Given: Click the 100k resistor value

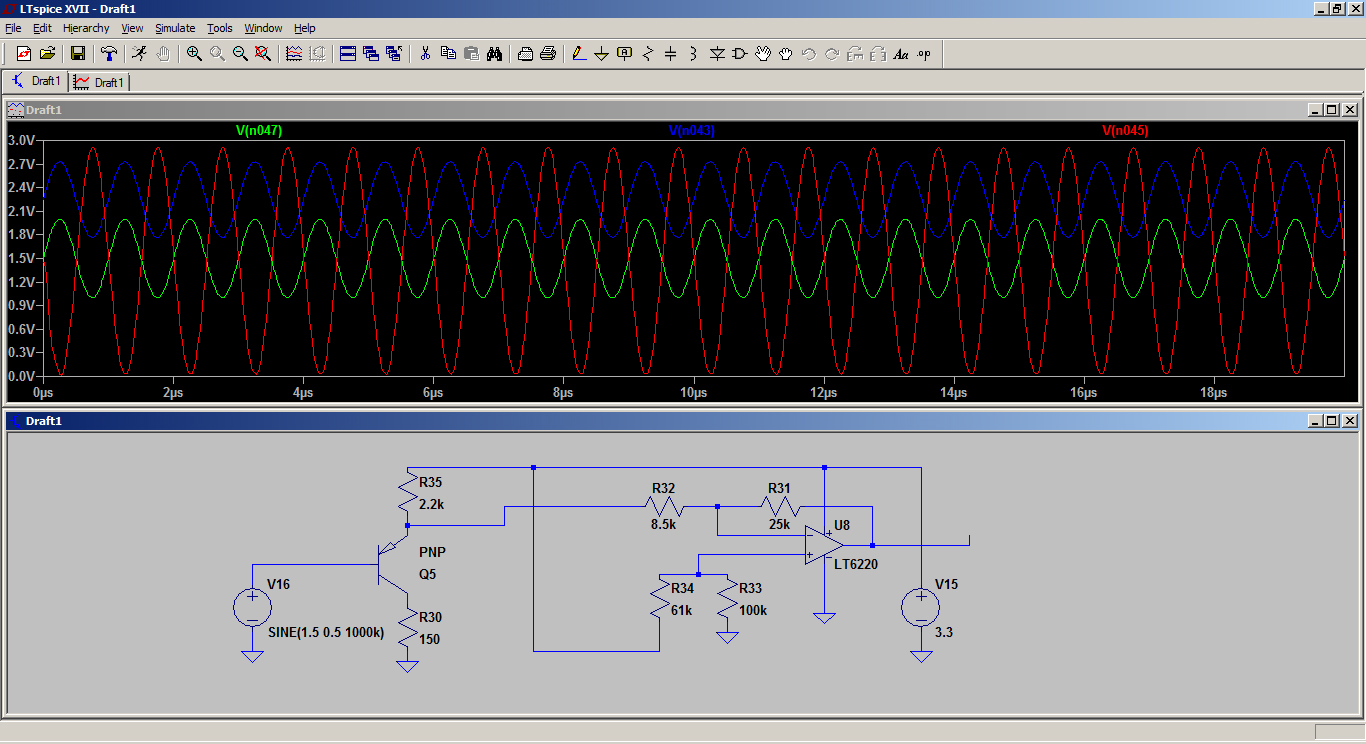Looking at the screenshot, I should (x=755, y=610).
